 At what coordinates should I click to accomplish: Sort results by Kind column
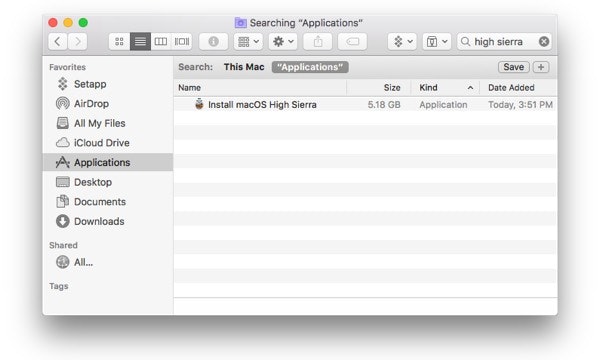tap(445, 88)
